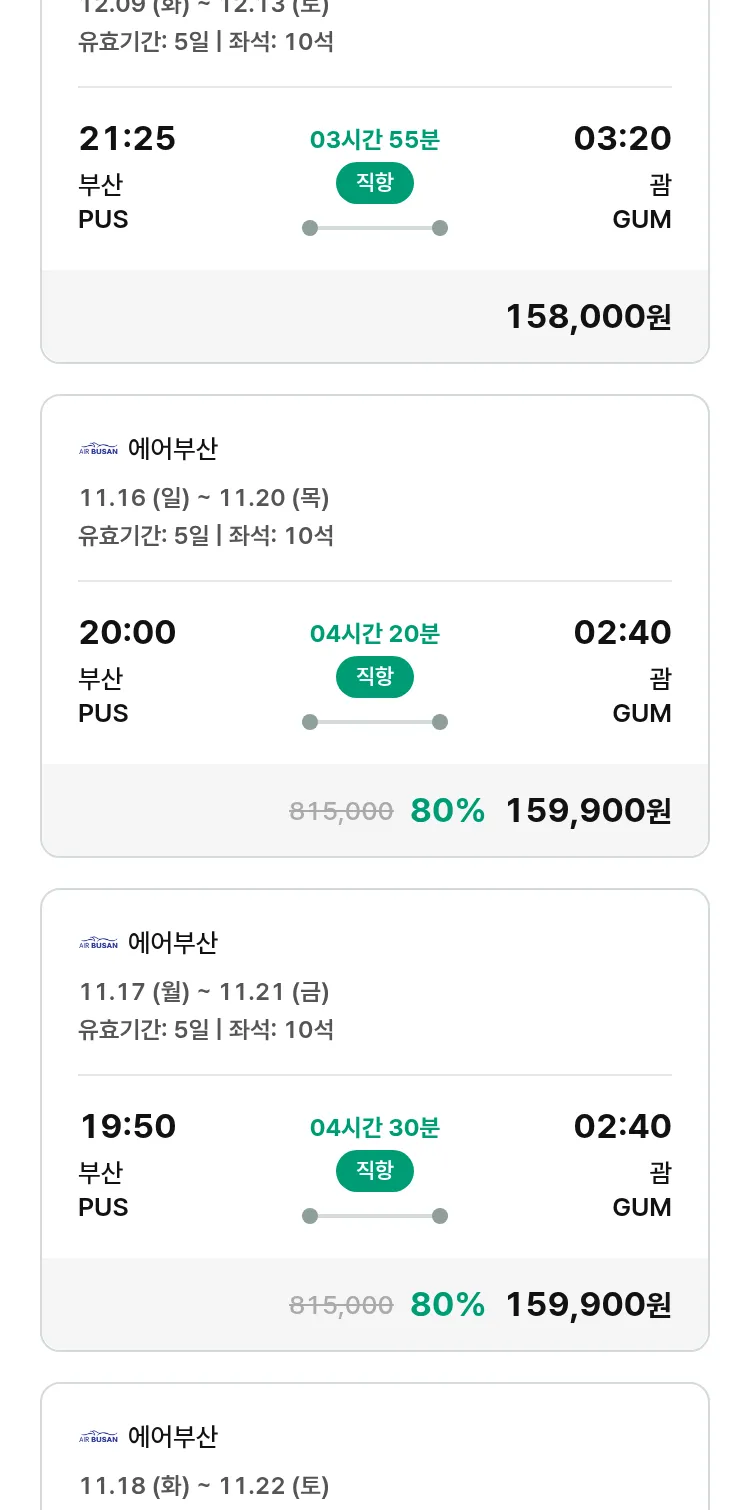
Task: Click the route line under the 20:00 flight's 직항 badge
Action: (375, 722)
